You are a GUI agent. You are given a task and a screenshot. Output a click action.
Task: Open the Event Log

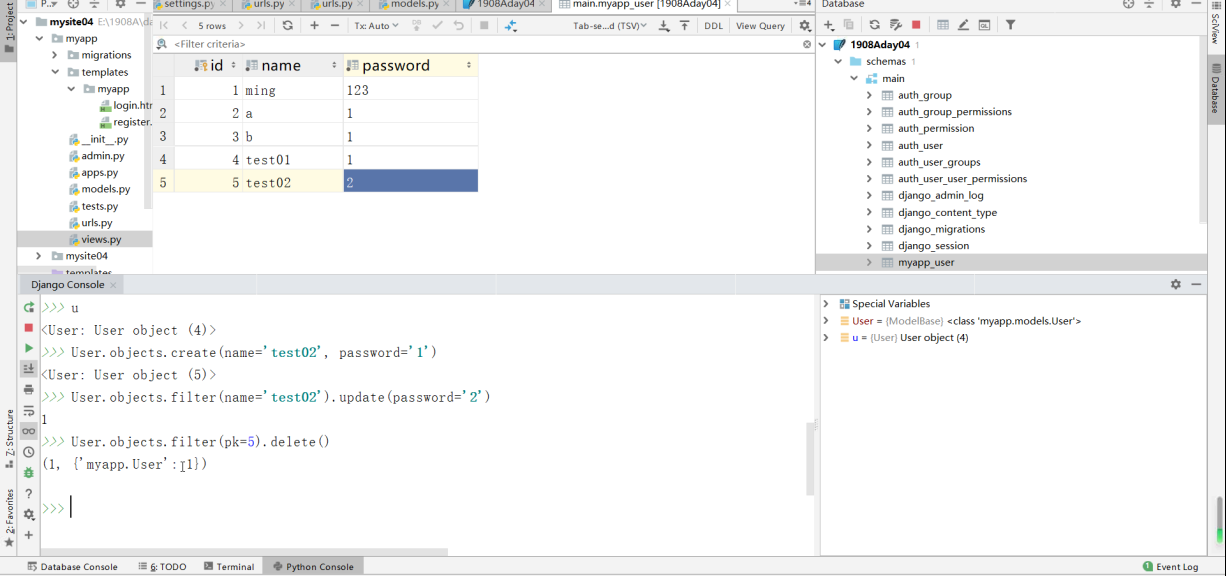point(1170,567)
